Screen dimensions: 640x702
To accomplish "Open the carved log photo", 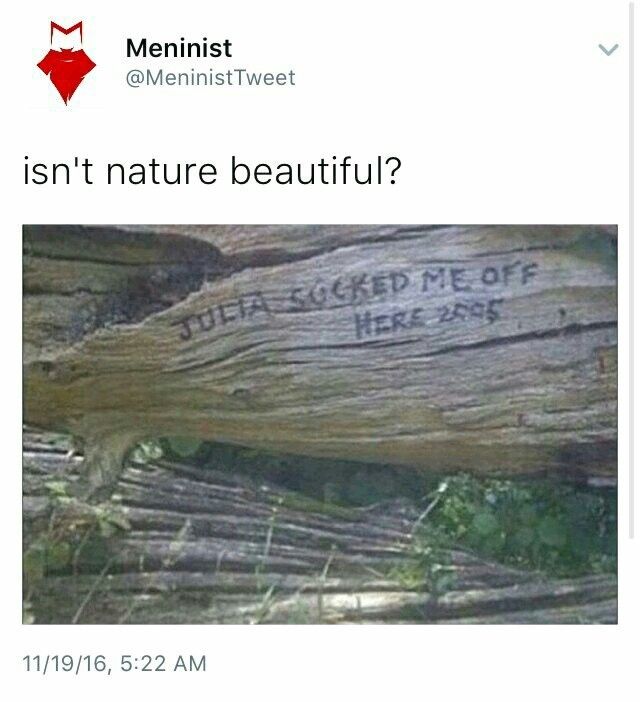I will pos(320,424).
